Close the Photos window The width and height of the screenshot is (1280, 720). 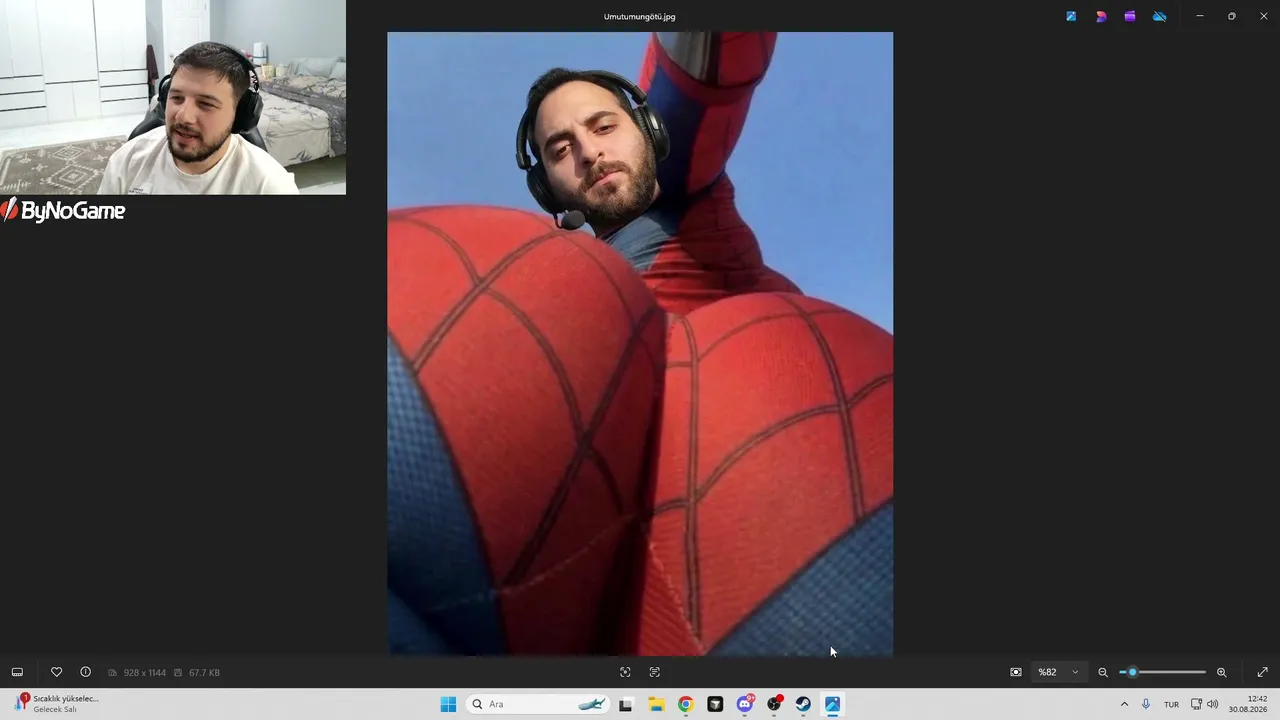(x=1263, y=16)
